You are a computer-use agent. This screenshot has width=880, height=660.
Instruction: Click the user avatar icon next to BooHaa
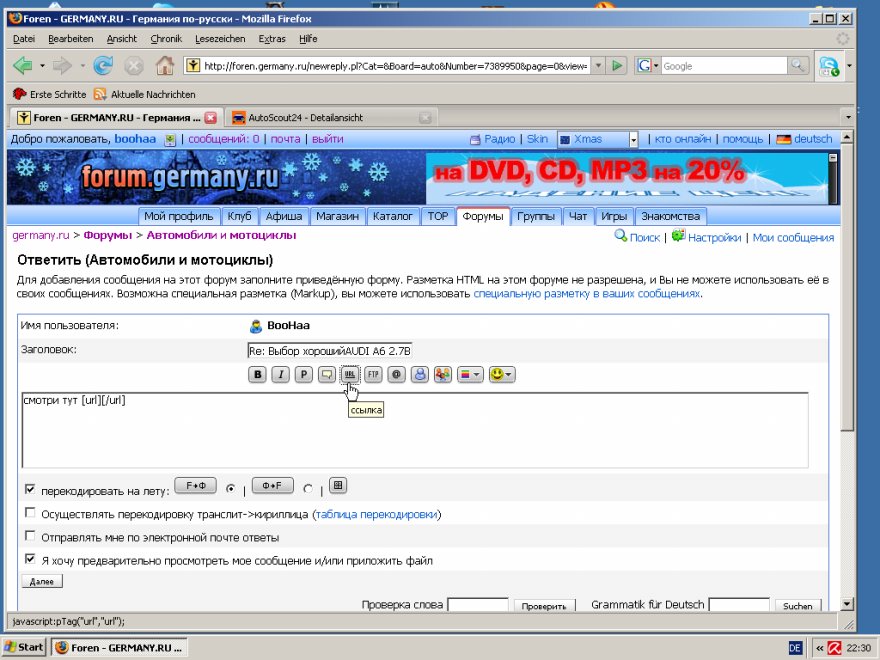[x=255, y=326]
